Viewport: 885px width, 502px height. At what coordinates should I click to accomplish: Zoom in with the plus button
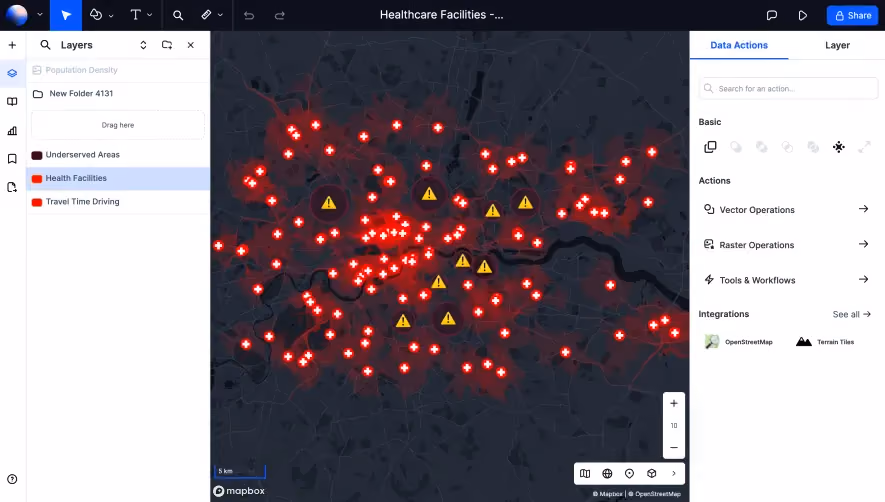pos(674,404)
